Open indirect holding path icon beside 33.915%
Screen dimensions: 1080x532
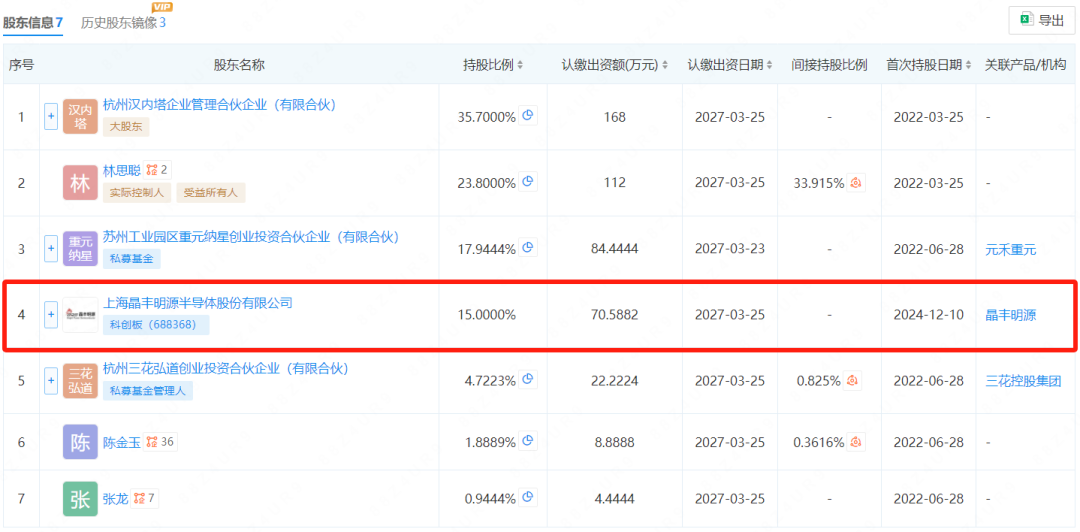click(x=857, y=183)
